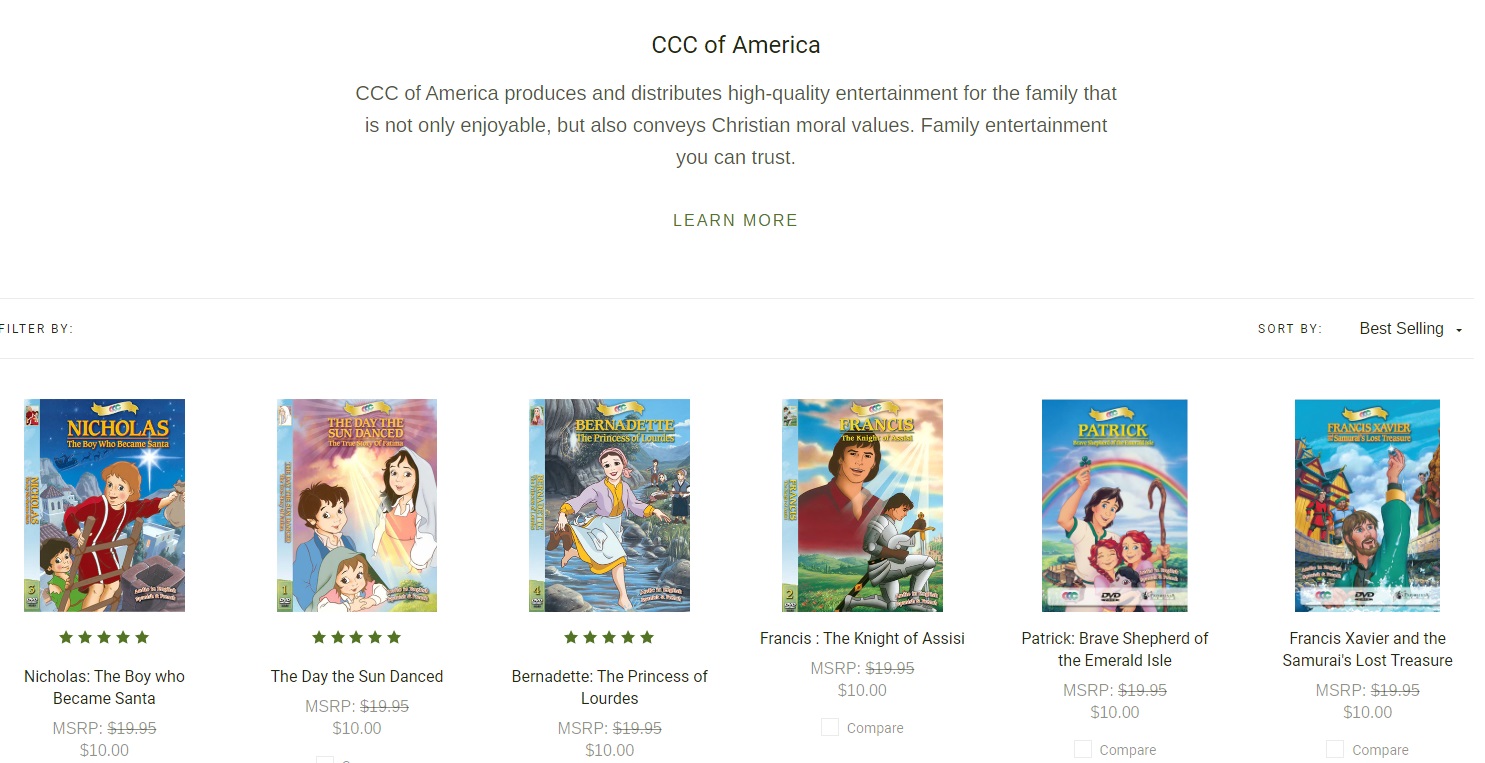Screen dimensions: 1485x763
Task: Open Patrick Brave Shepherd DVD cover
Action: point(1114,505)
